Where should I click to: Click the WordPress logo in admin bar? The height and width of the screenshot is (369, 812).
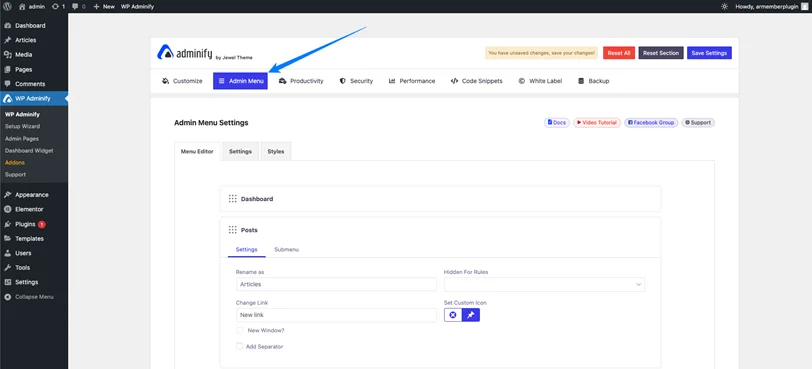[7, 6]
